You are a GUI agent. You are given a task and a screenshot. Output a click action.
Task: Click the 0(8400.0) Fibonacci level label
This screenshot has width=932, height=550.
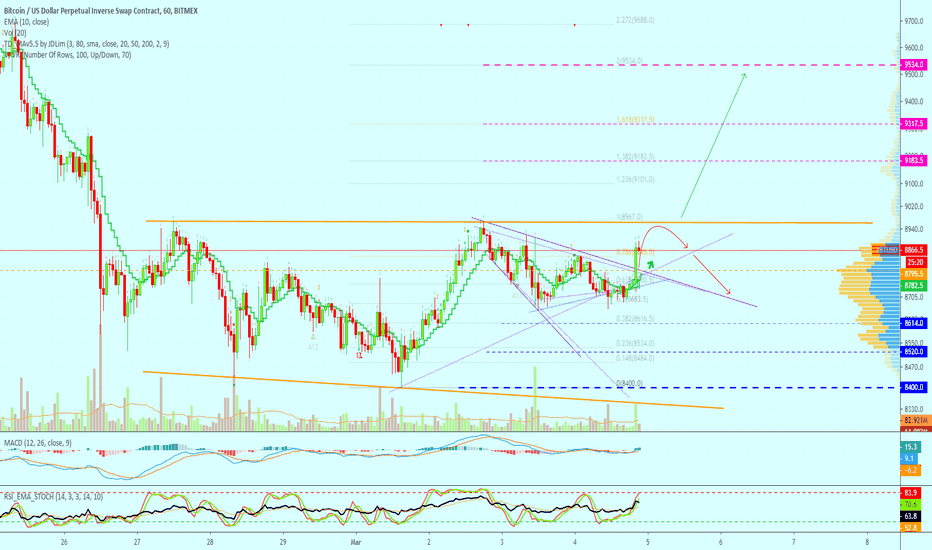coord(629,383)
